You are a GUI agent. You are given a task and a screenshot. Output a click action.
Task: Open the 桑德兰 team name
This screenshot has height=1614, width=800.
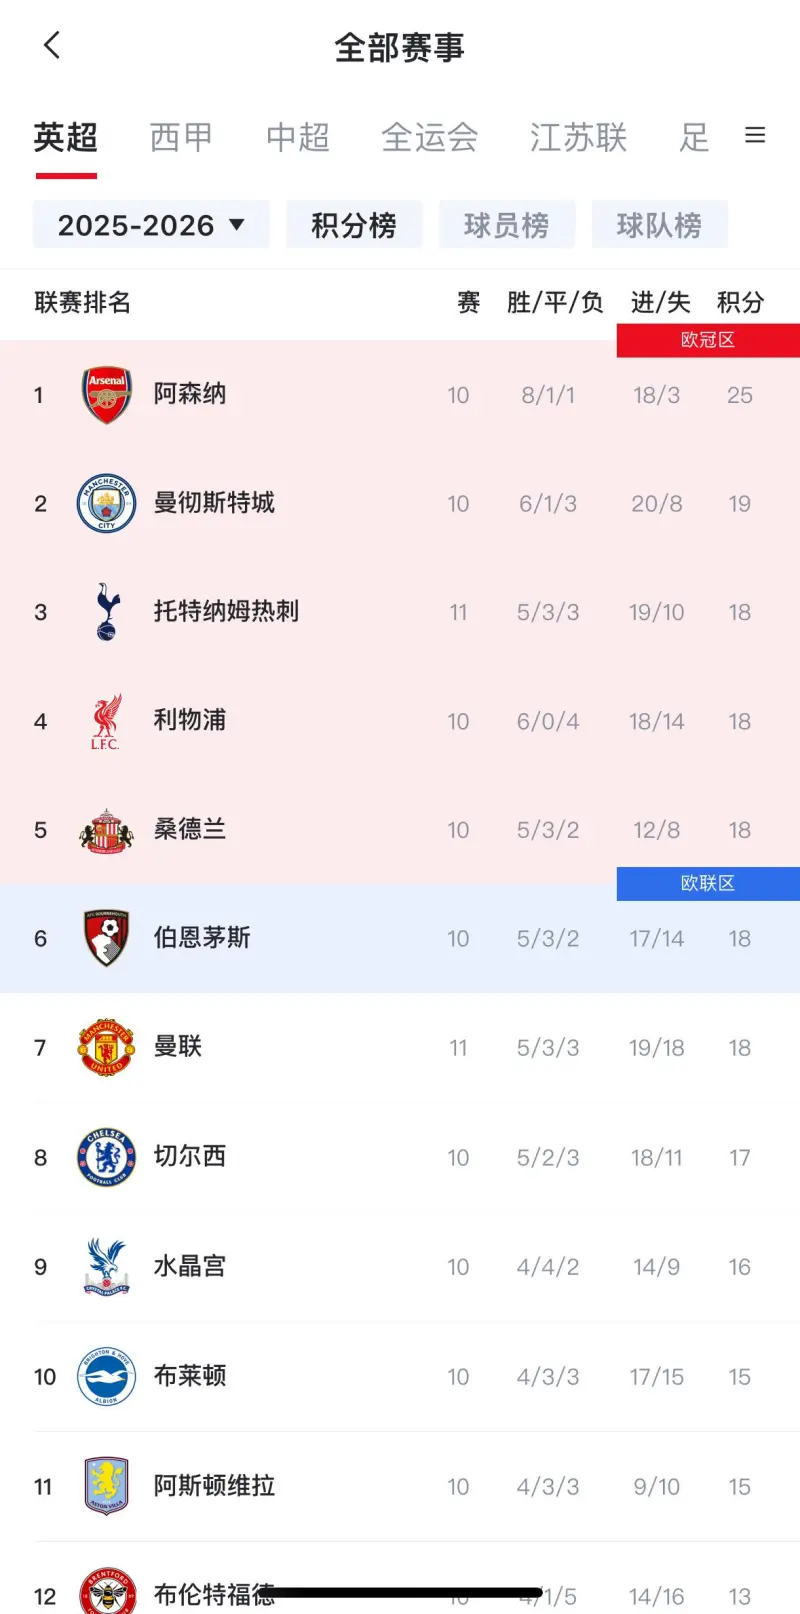(x=190, y=829)
